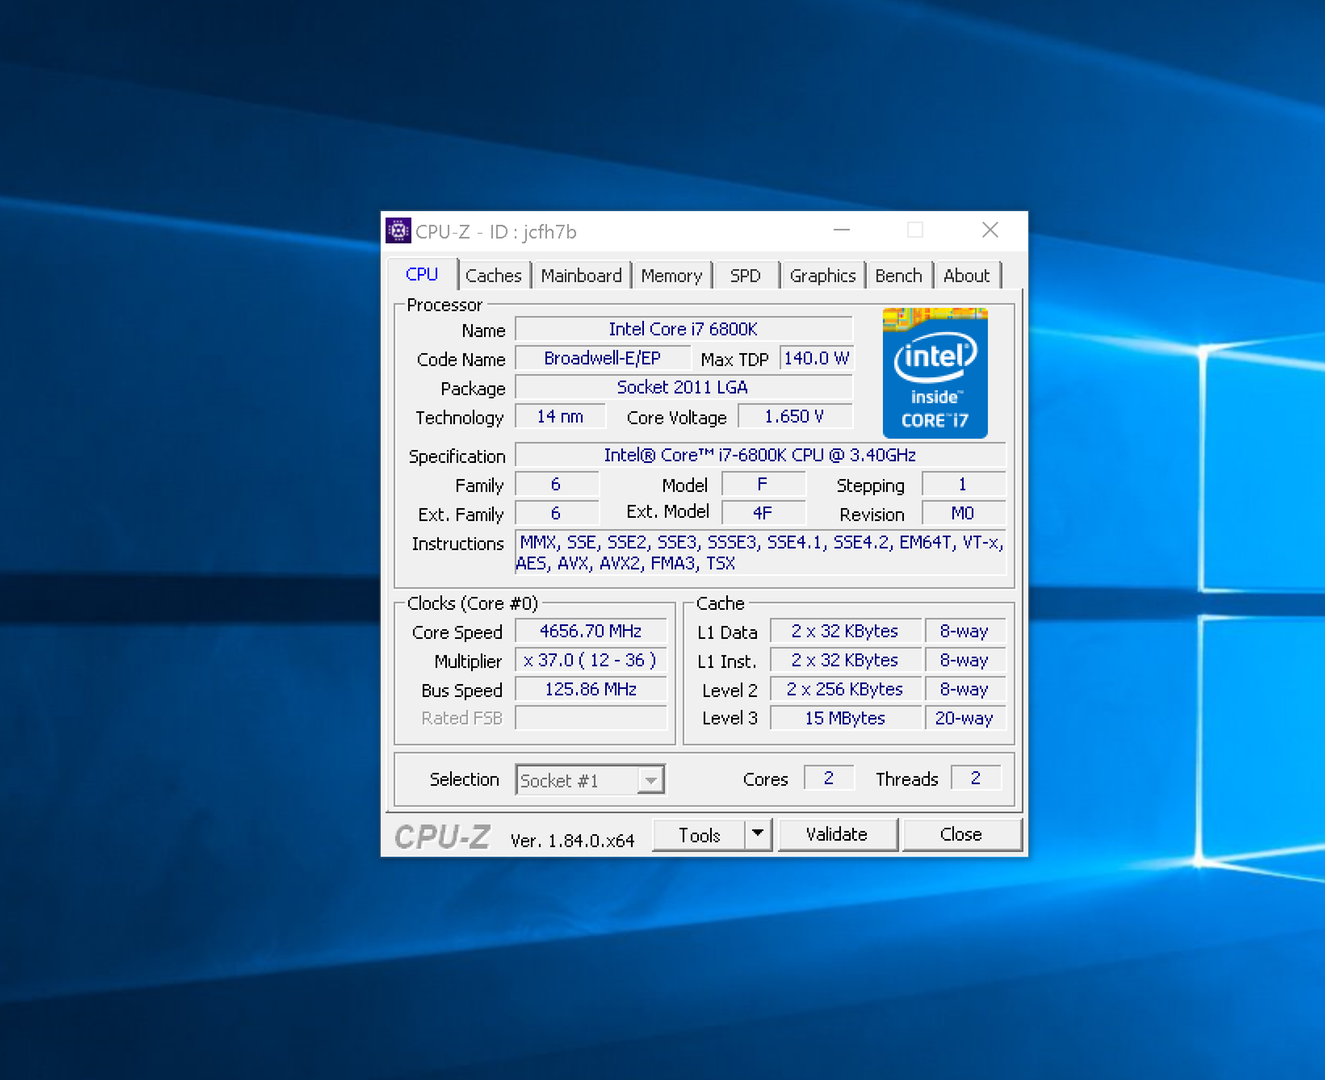Click the Specification field i7-6800K CPU @ 3.40GHz
Viewport: 1325px width, 1080px height.
760,455
